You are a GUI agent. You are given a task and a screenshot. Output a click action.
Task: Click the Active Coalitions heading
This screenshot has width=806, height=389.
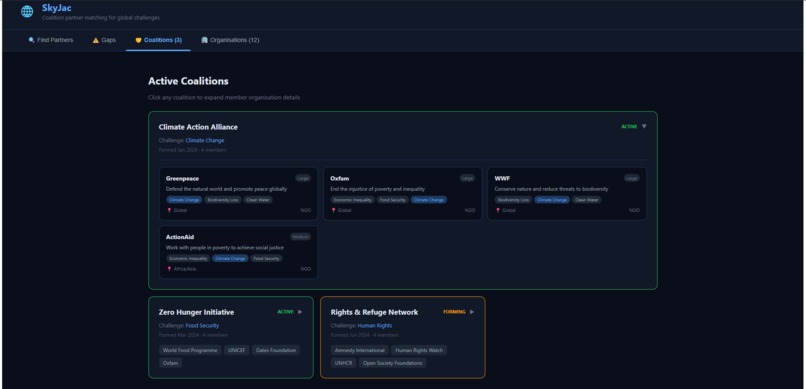[x=188, y=81]
